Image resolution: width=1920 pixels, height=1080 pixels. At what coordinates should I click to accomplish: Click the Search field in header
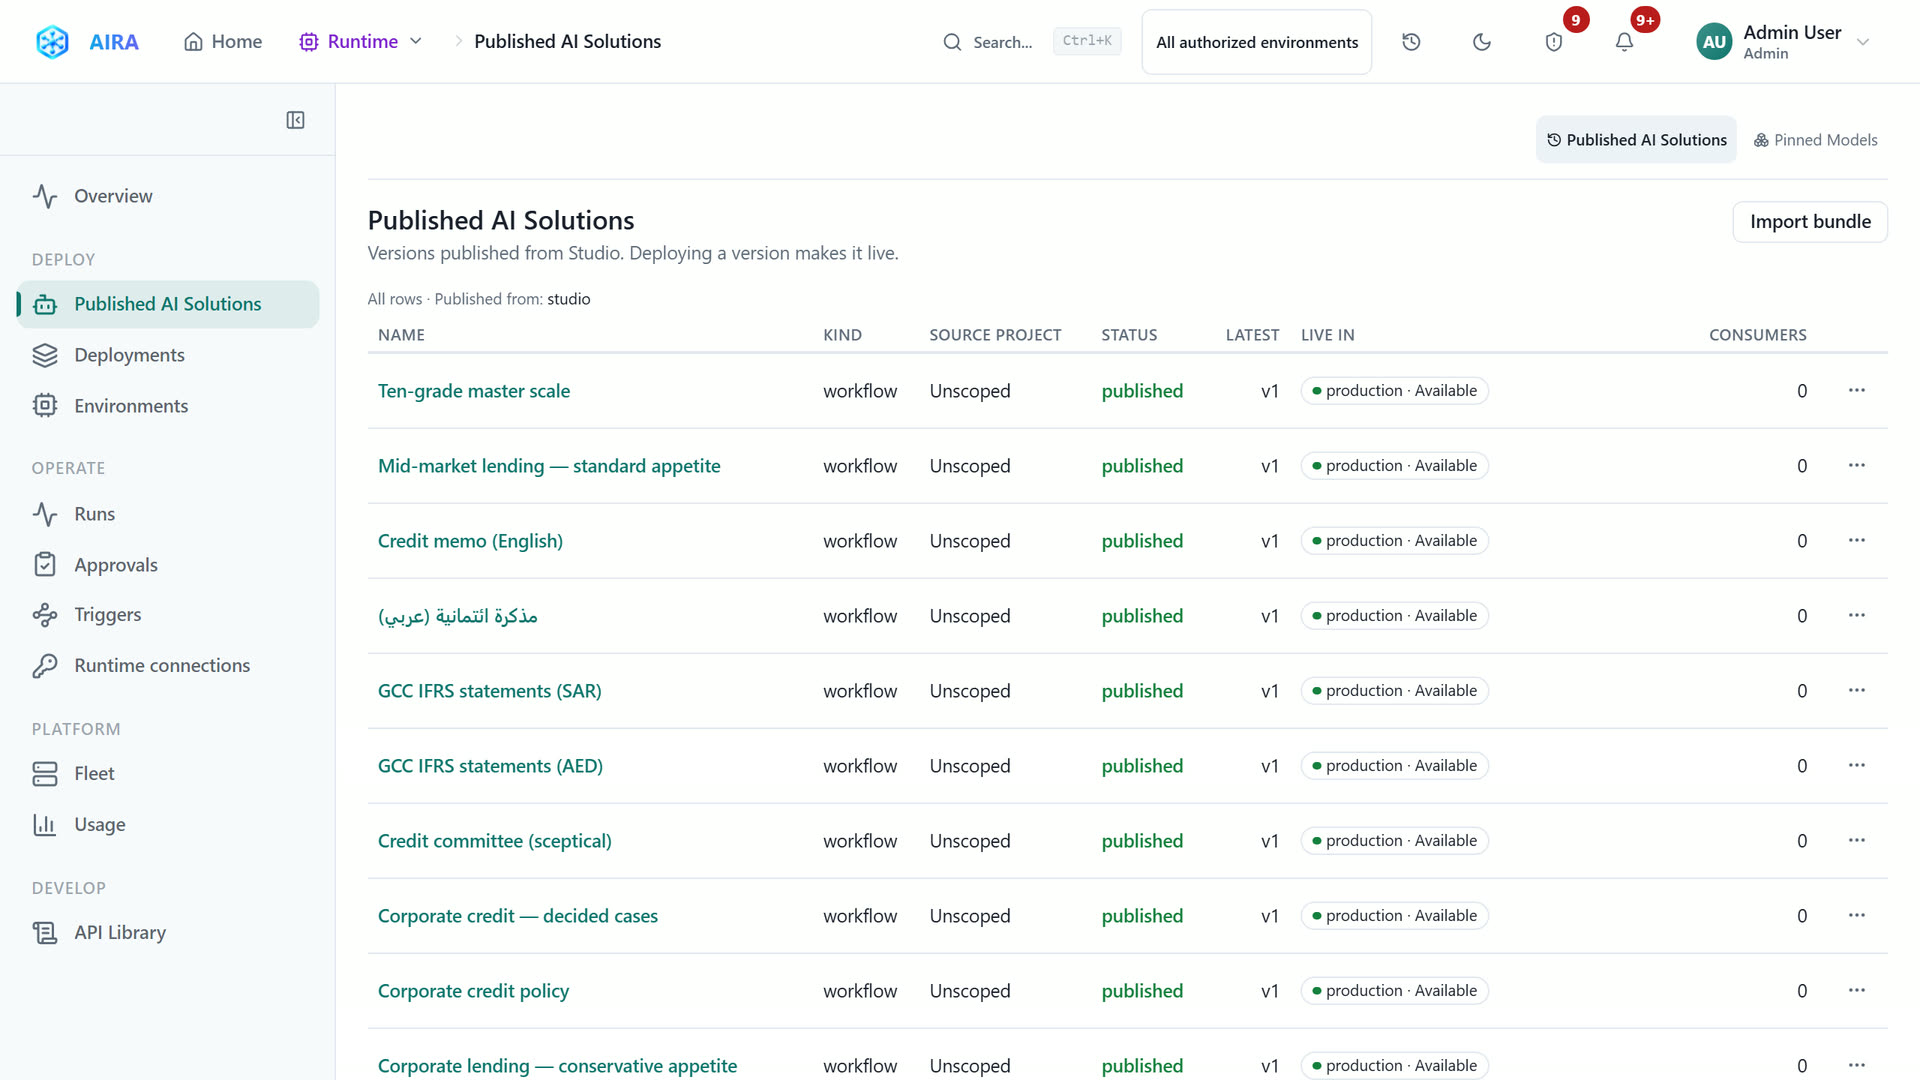[x=1030, y=42]
